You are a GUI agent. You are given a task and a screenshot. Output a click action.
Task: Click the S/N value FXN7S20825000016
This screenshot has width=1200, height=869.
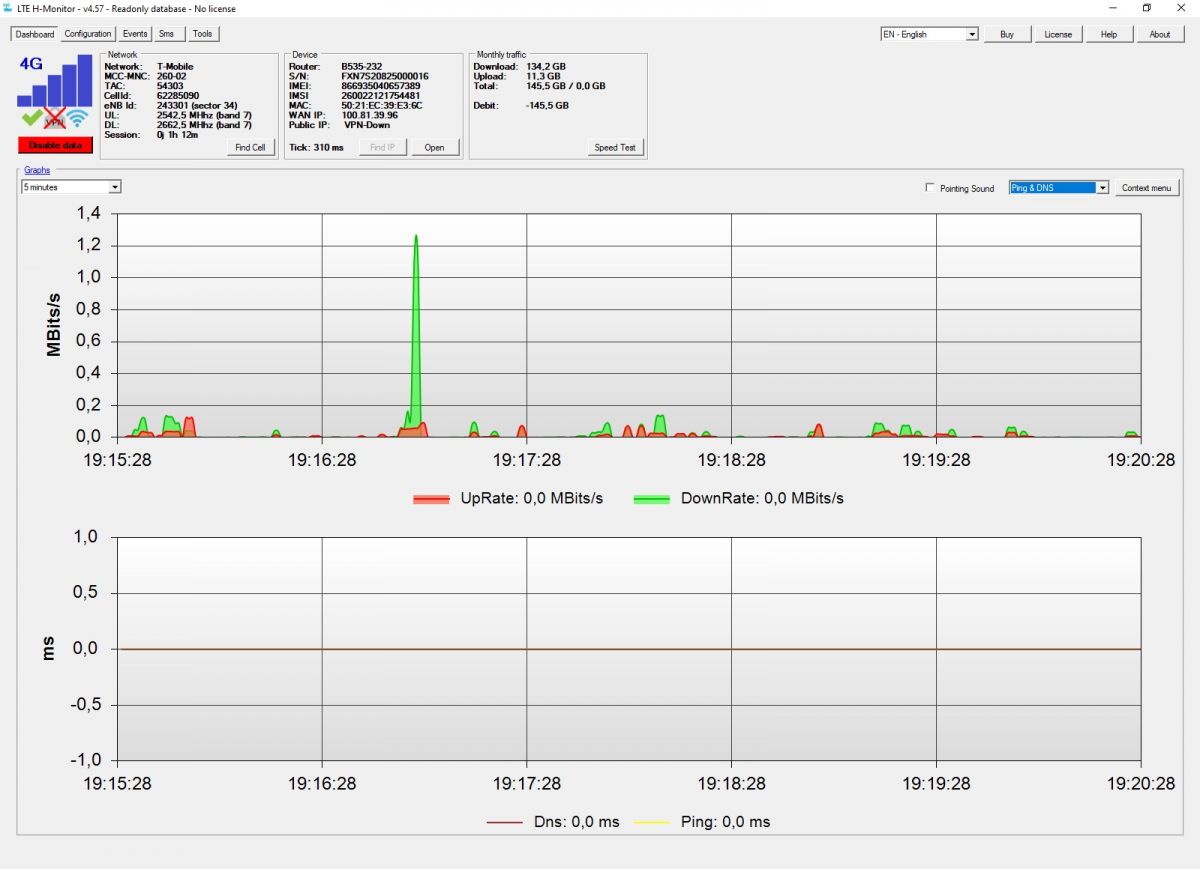click(385, 76)
